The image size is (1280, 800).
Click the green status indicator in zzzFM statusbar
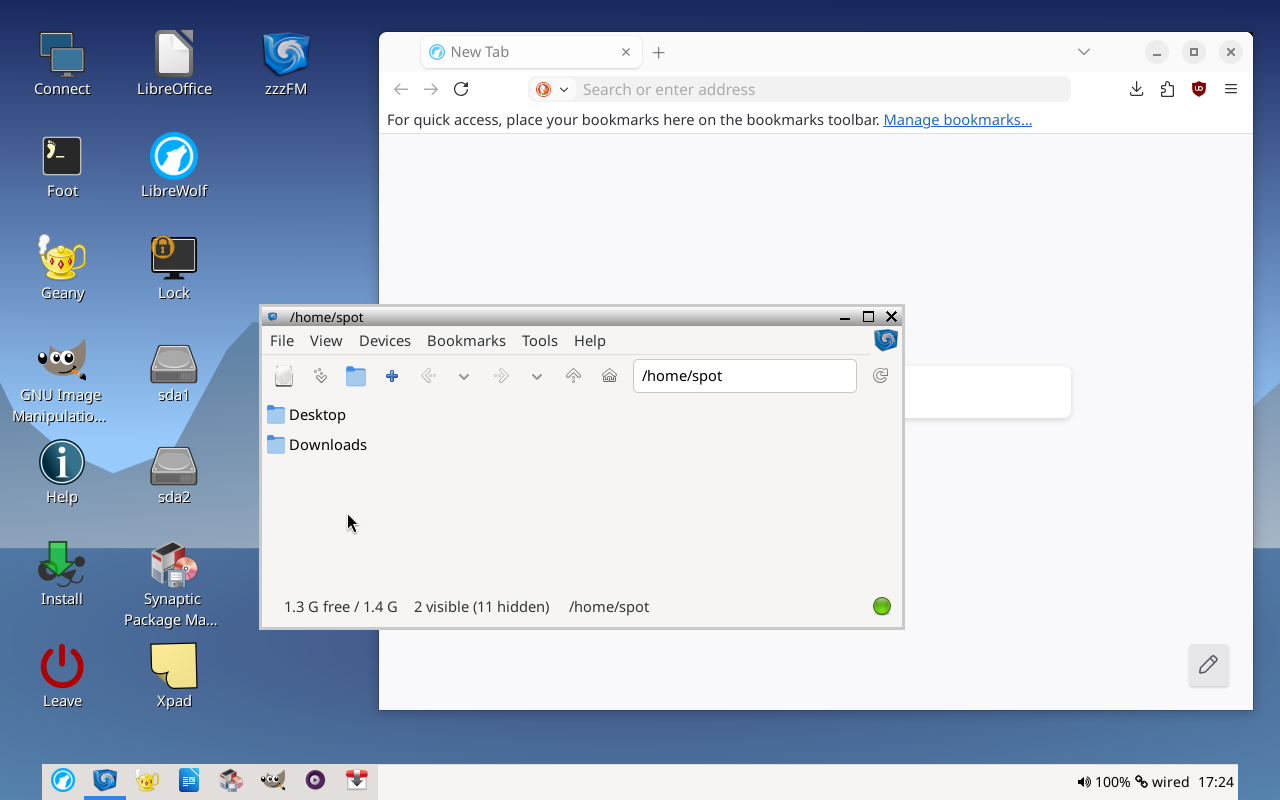[x=881, y=606]
